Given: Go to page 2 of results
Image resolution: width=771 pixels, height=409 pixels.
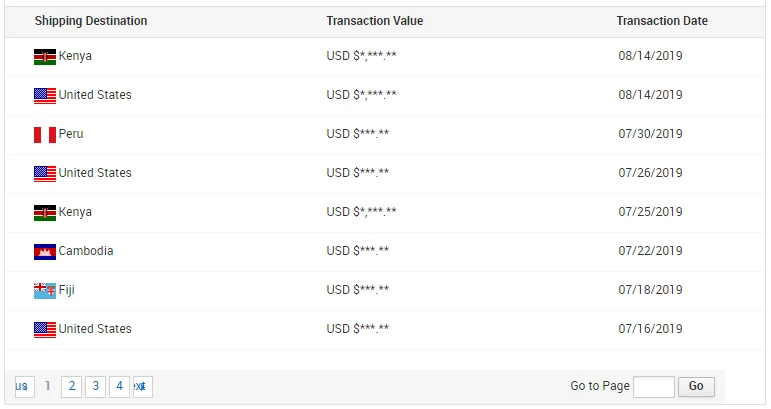Looking at the screenshot, I should [71, 386].
